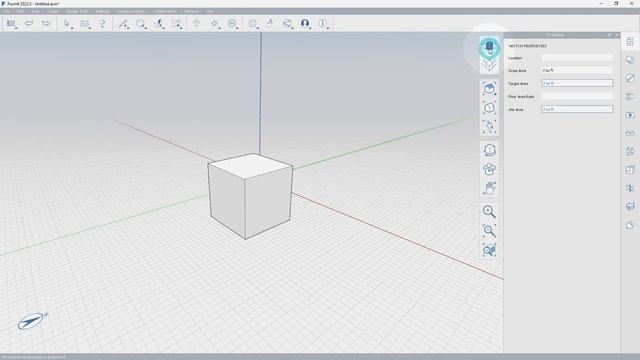This screenshot has width=640, height=360.
Task: Open the Materials palette icon
Action: (x=630, y=78)
